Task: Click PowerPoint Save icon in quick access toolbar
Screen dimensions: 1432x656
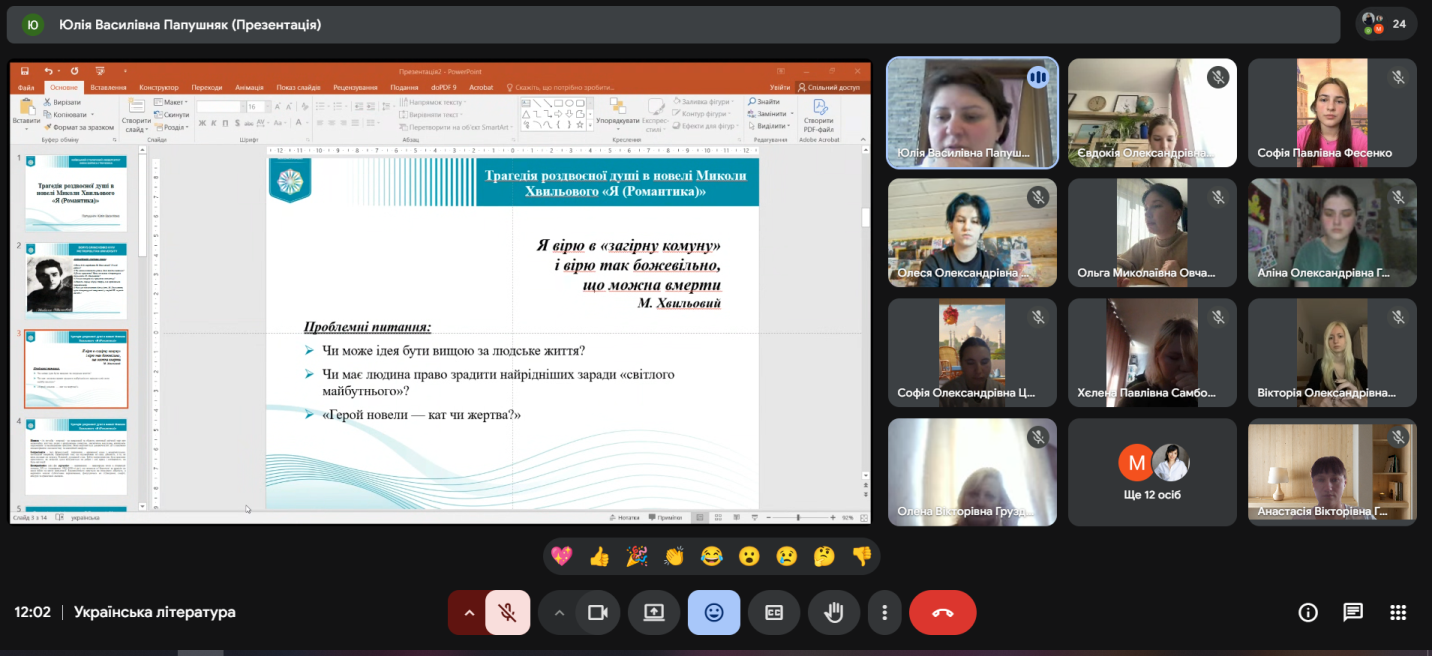Action: click(x=25, y=72)
